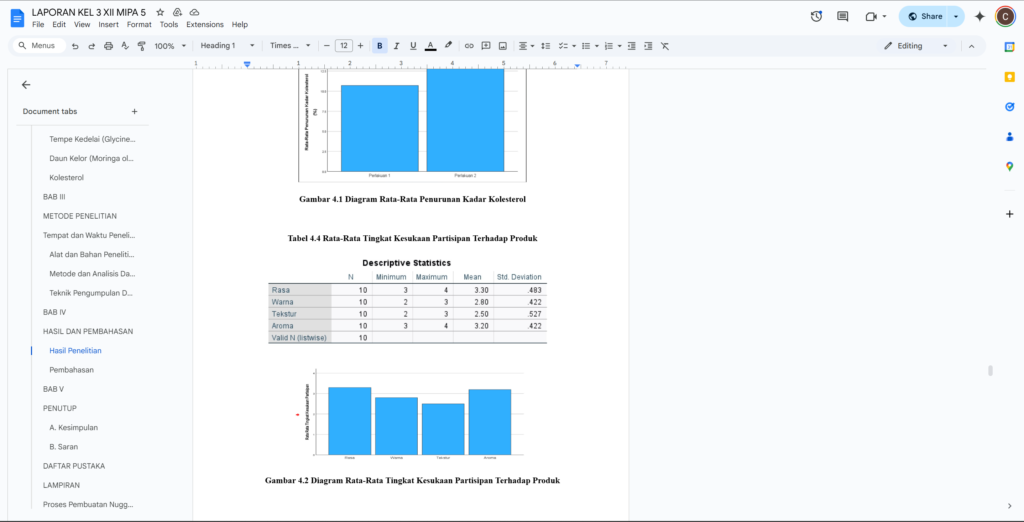Open the numbered list dropdown
Viewport: 1024px width, 522px height.
tap(613, 46)
